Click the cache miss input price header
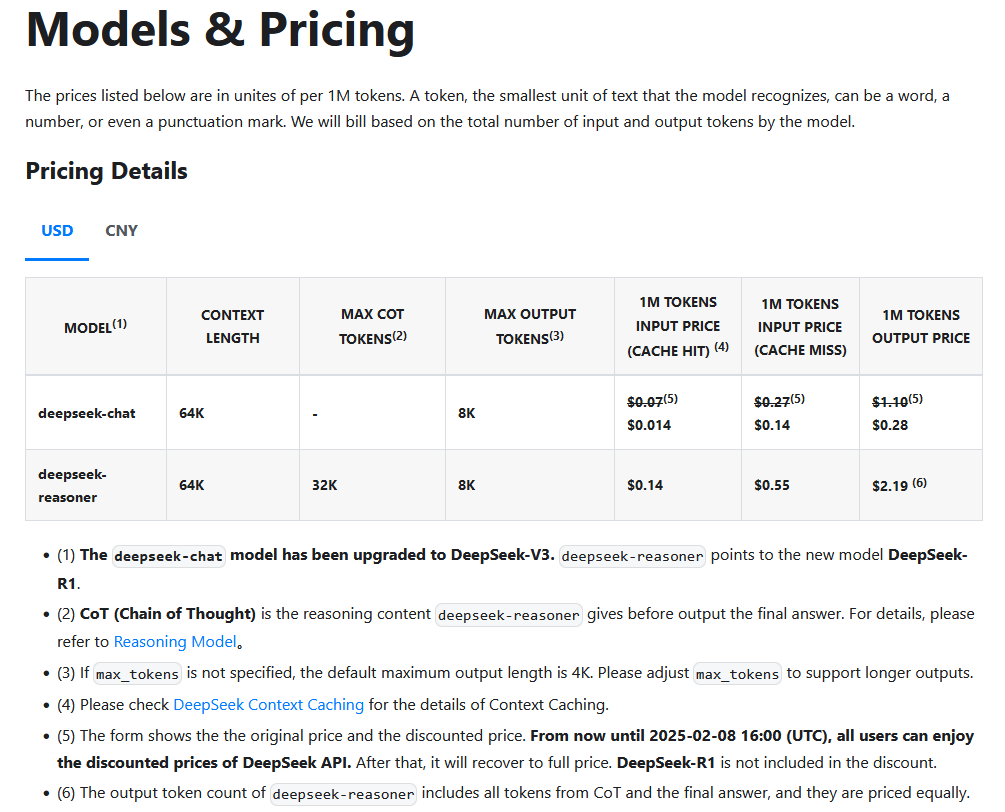 tap(801, 327)
